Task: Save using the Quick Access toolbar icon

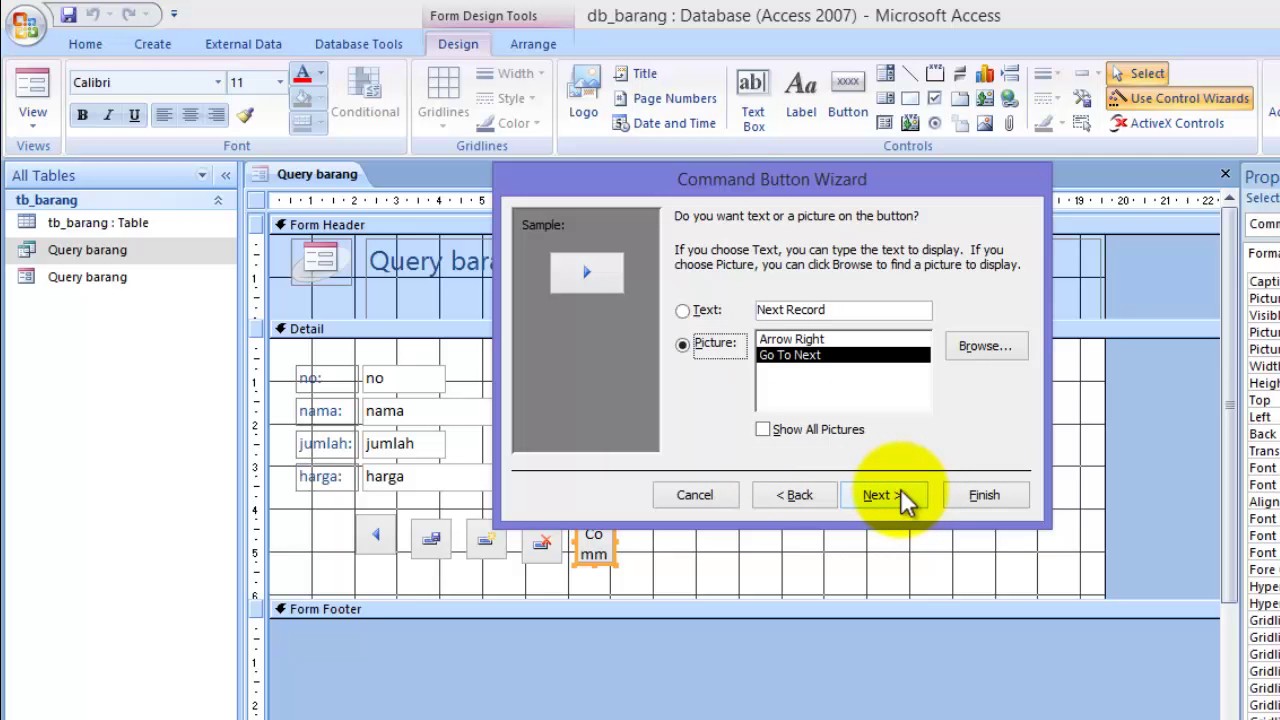Action: tap(68, 15)
